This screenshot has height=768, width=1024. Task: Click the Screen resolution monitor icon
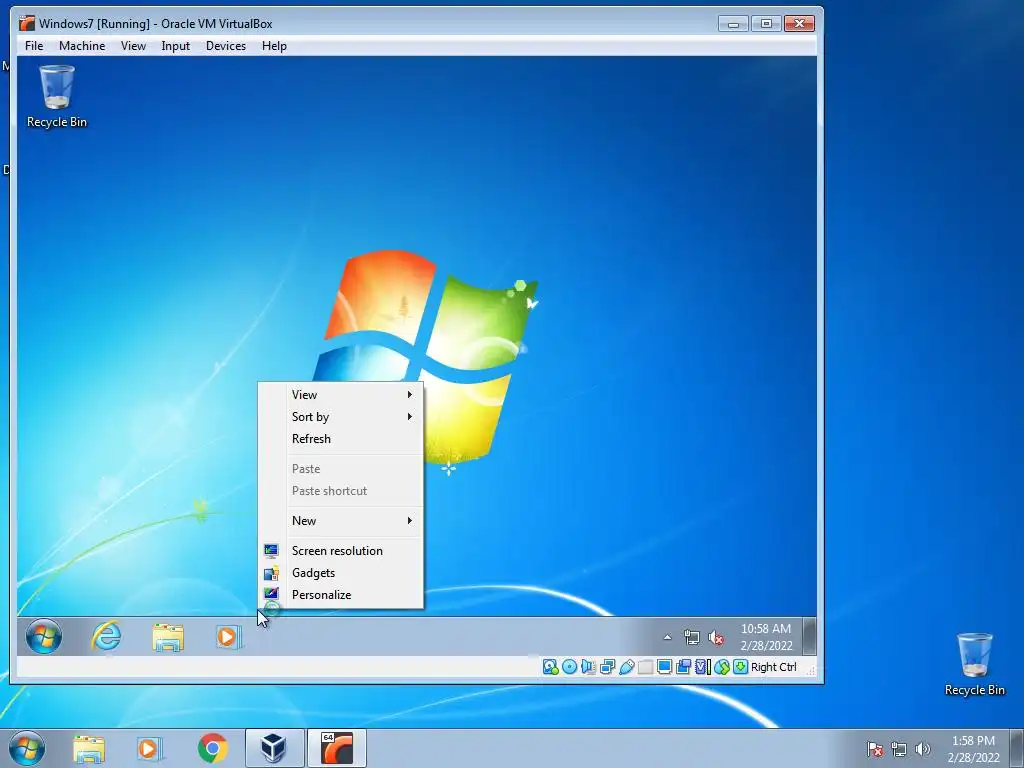271,551
